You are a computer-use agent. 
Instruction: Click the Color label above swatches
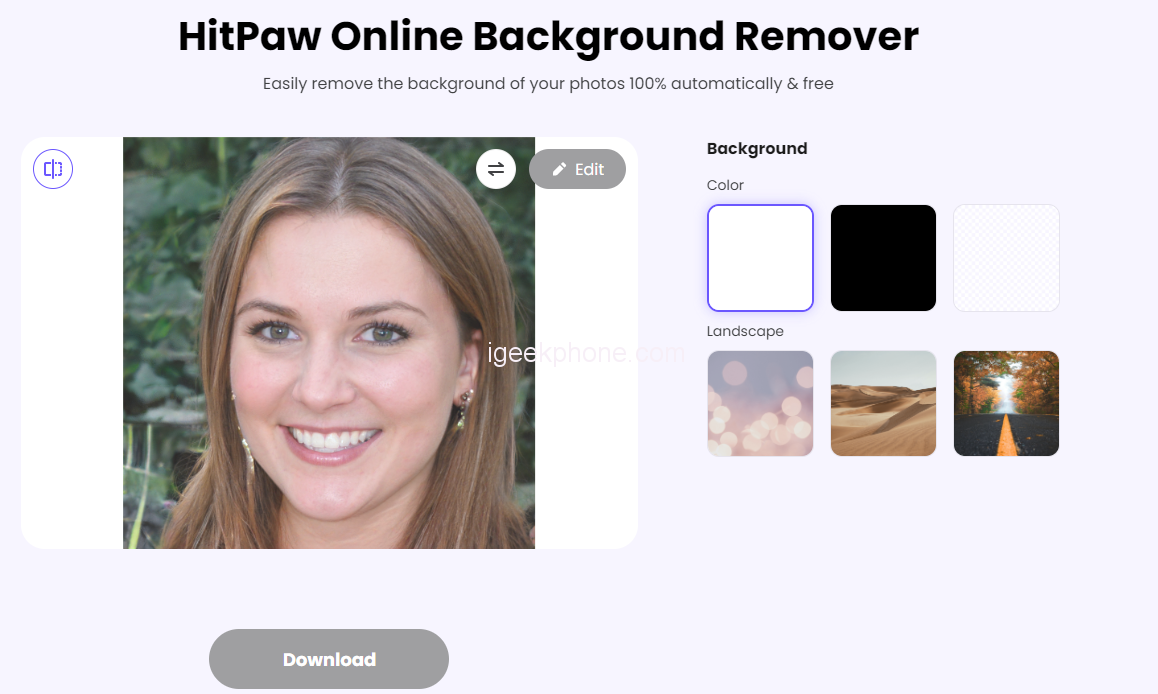point(725,185)
